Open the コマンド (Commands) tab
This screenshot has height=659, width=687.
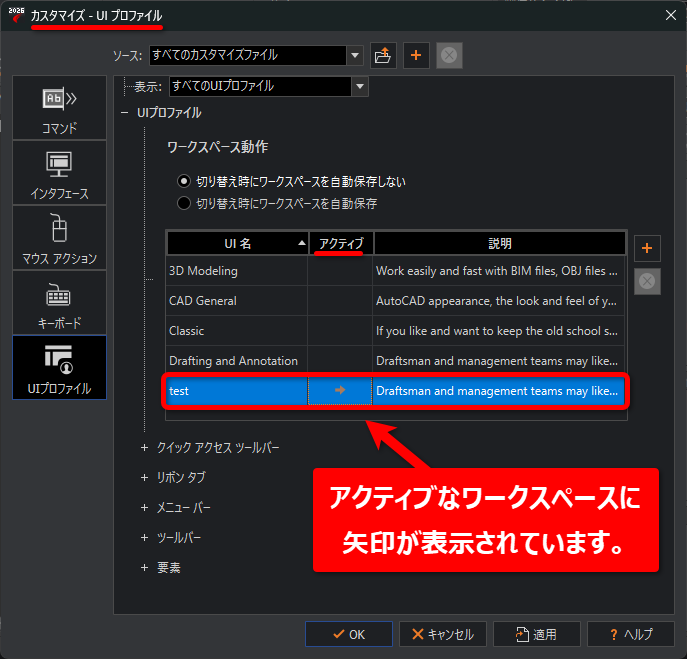[x=60, y=108]
